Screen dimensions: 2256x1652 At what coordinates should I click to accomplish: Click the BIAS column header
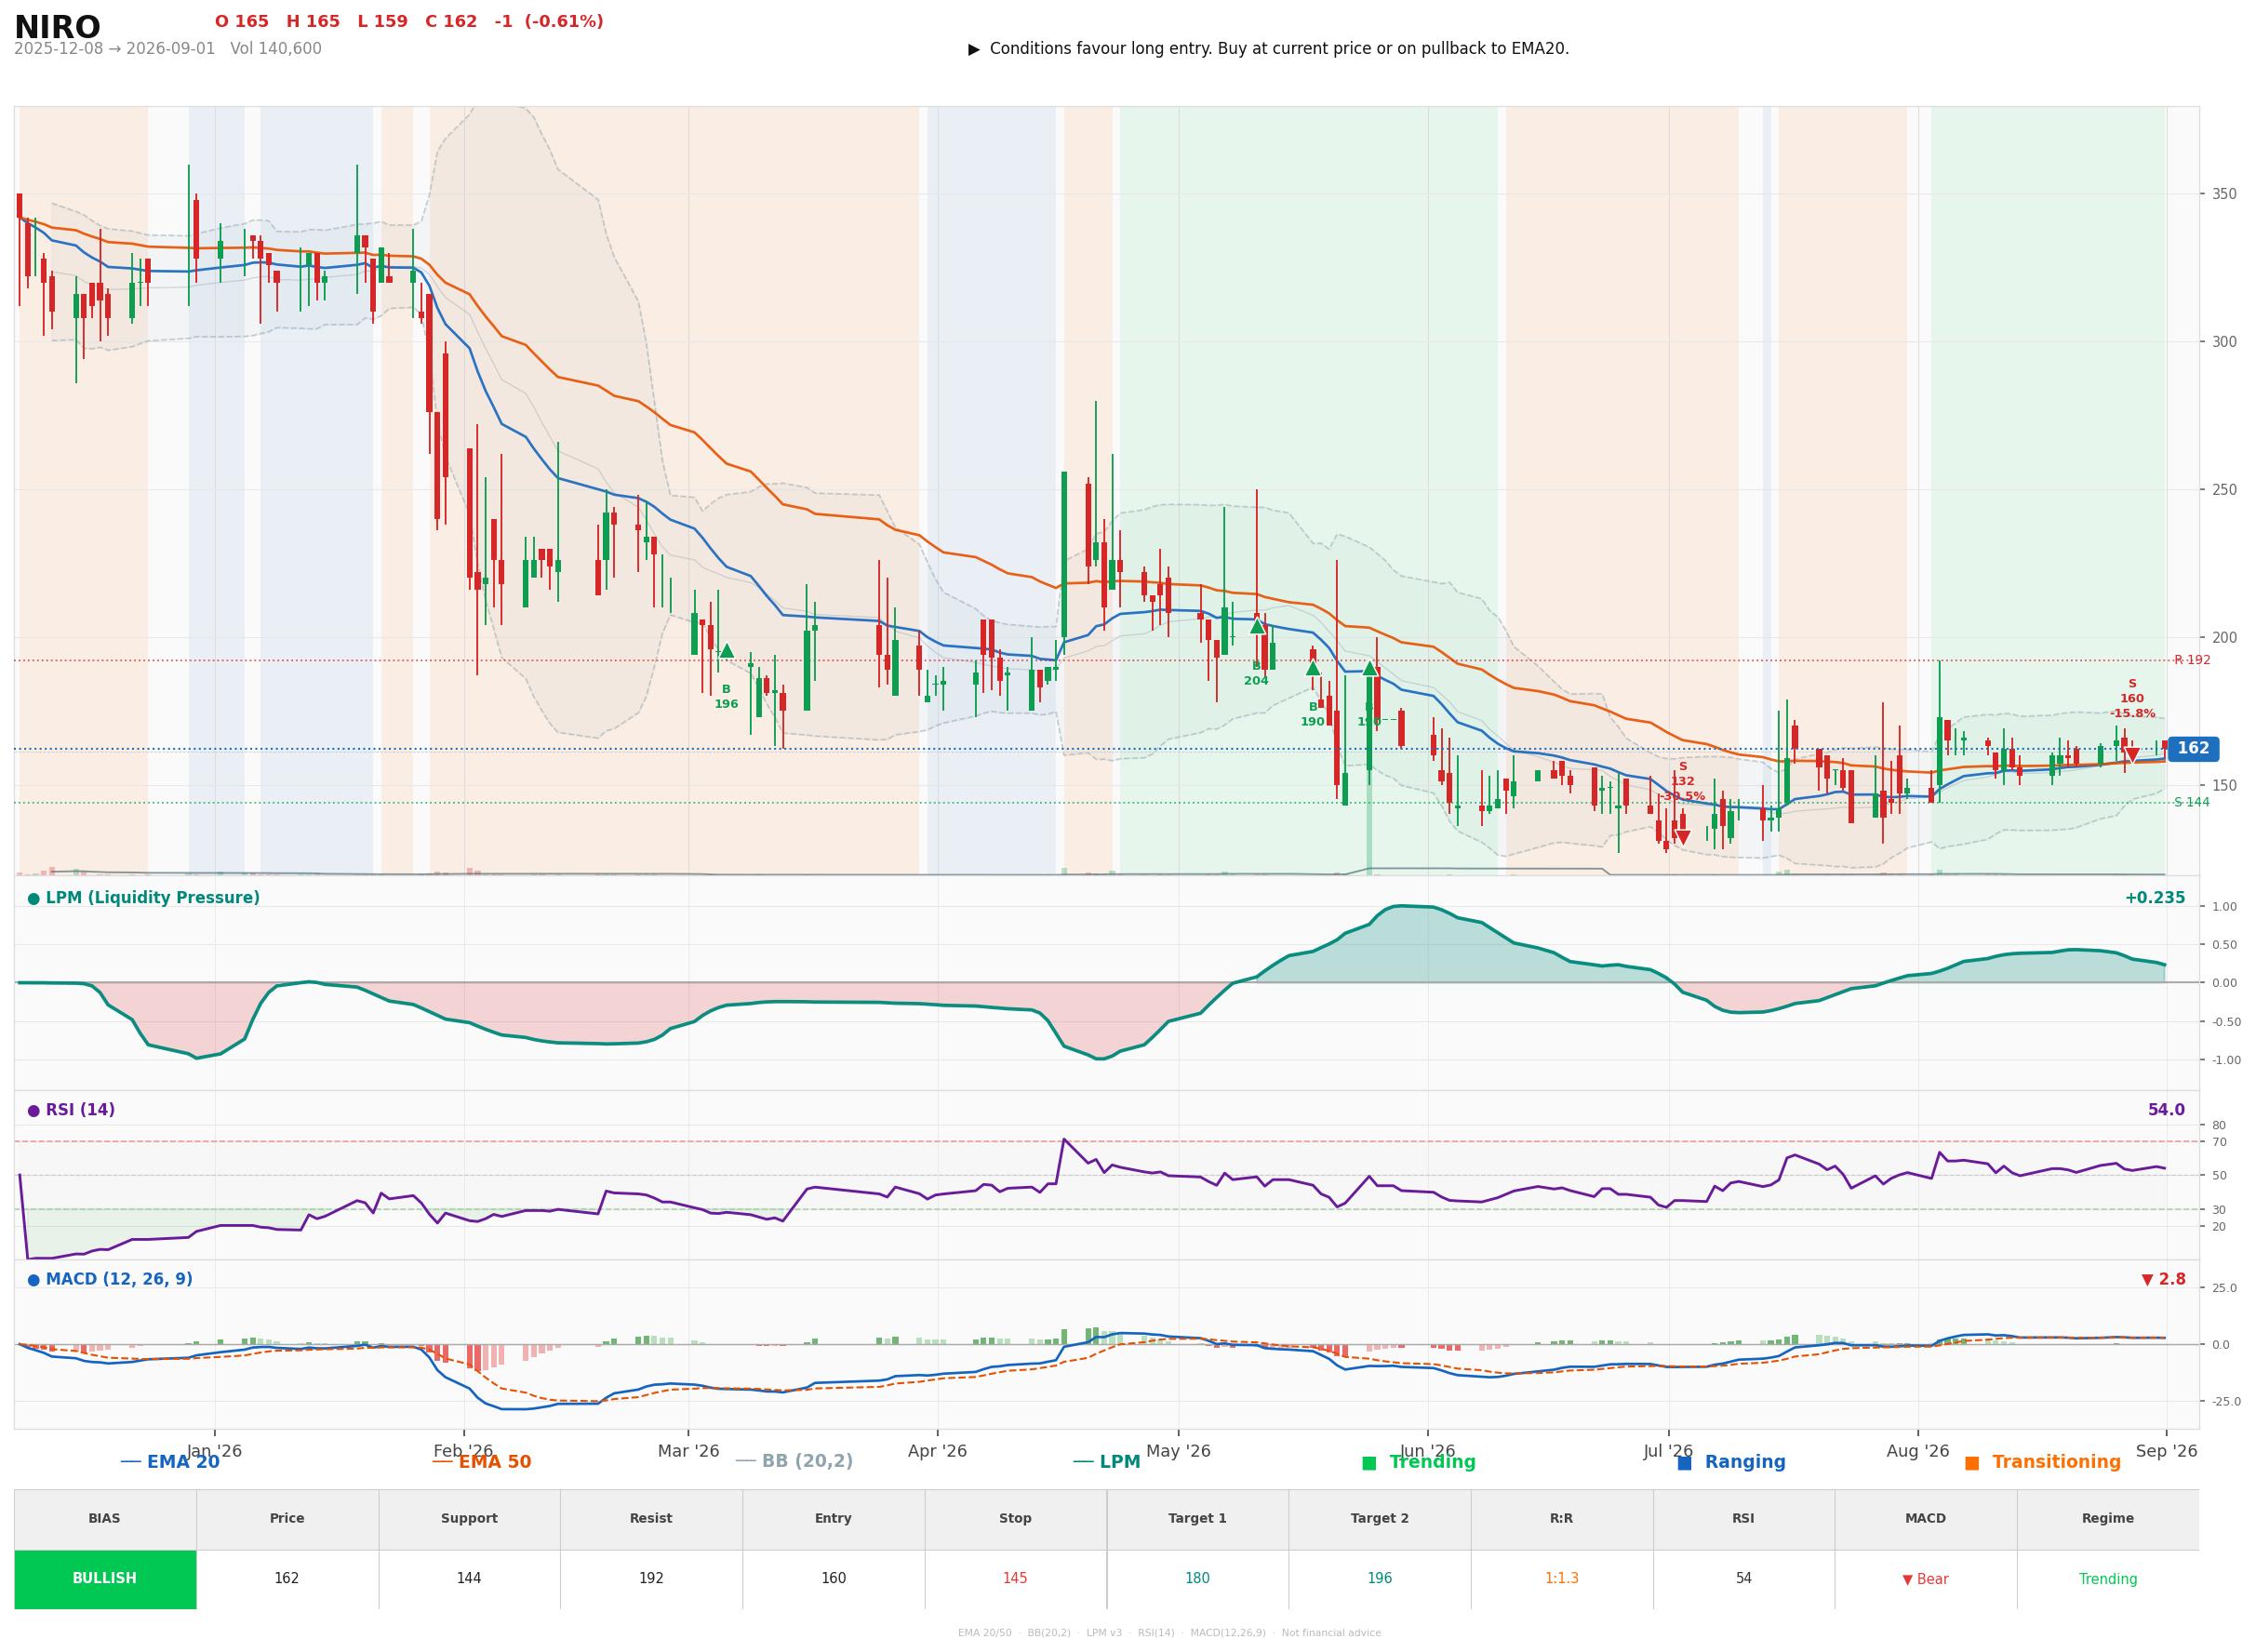tap(104, 1519)
